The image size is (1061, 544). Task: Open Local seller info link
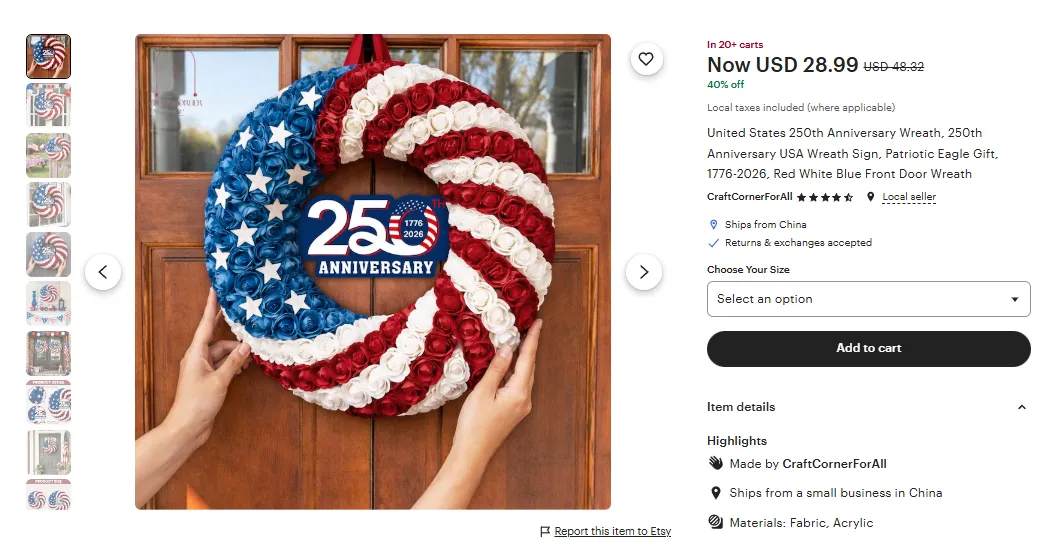pyautogui.click(x=909, y=197)
